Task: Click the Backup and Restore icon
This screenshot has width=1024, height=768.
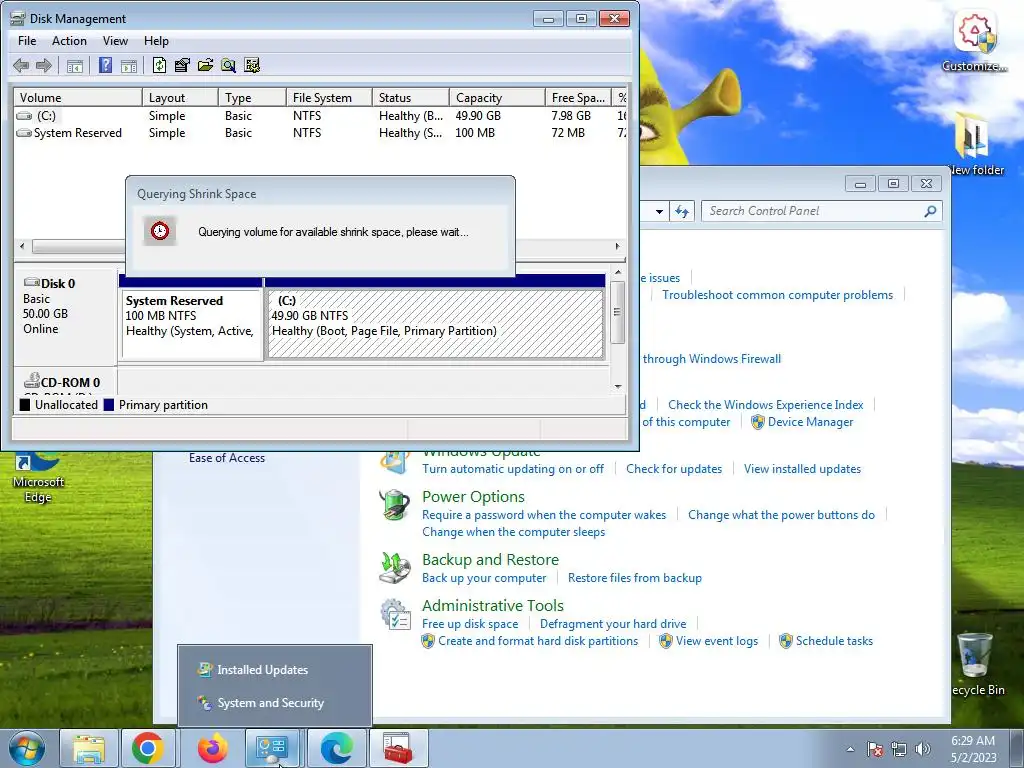Action: [395, 568]
